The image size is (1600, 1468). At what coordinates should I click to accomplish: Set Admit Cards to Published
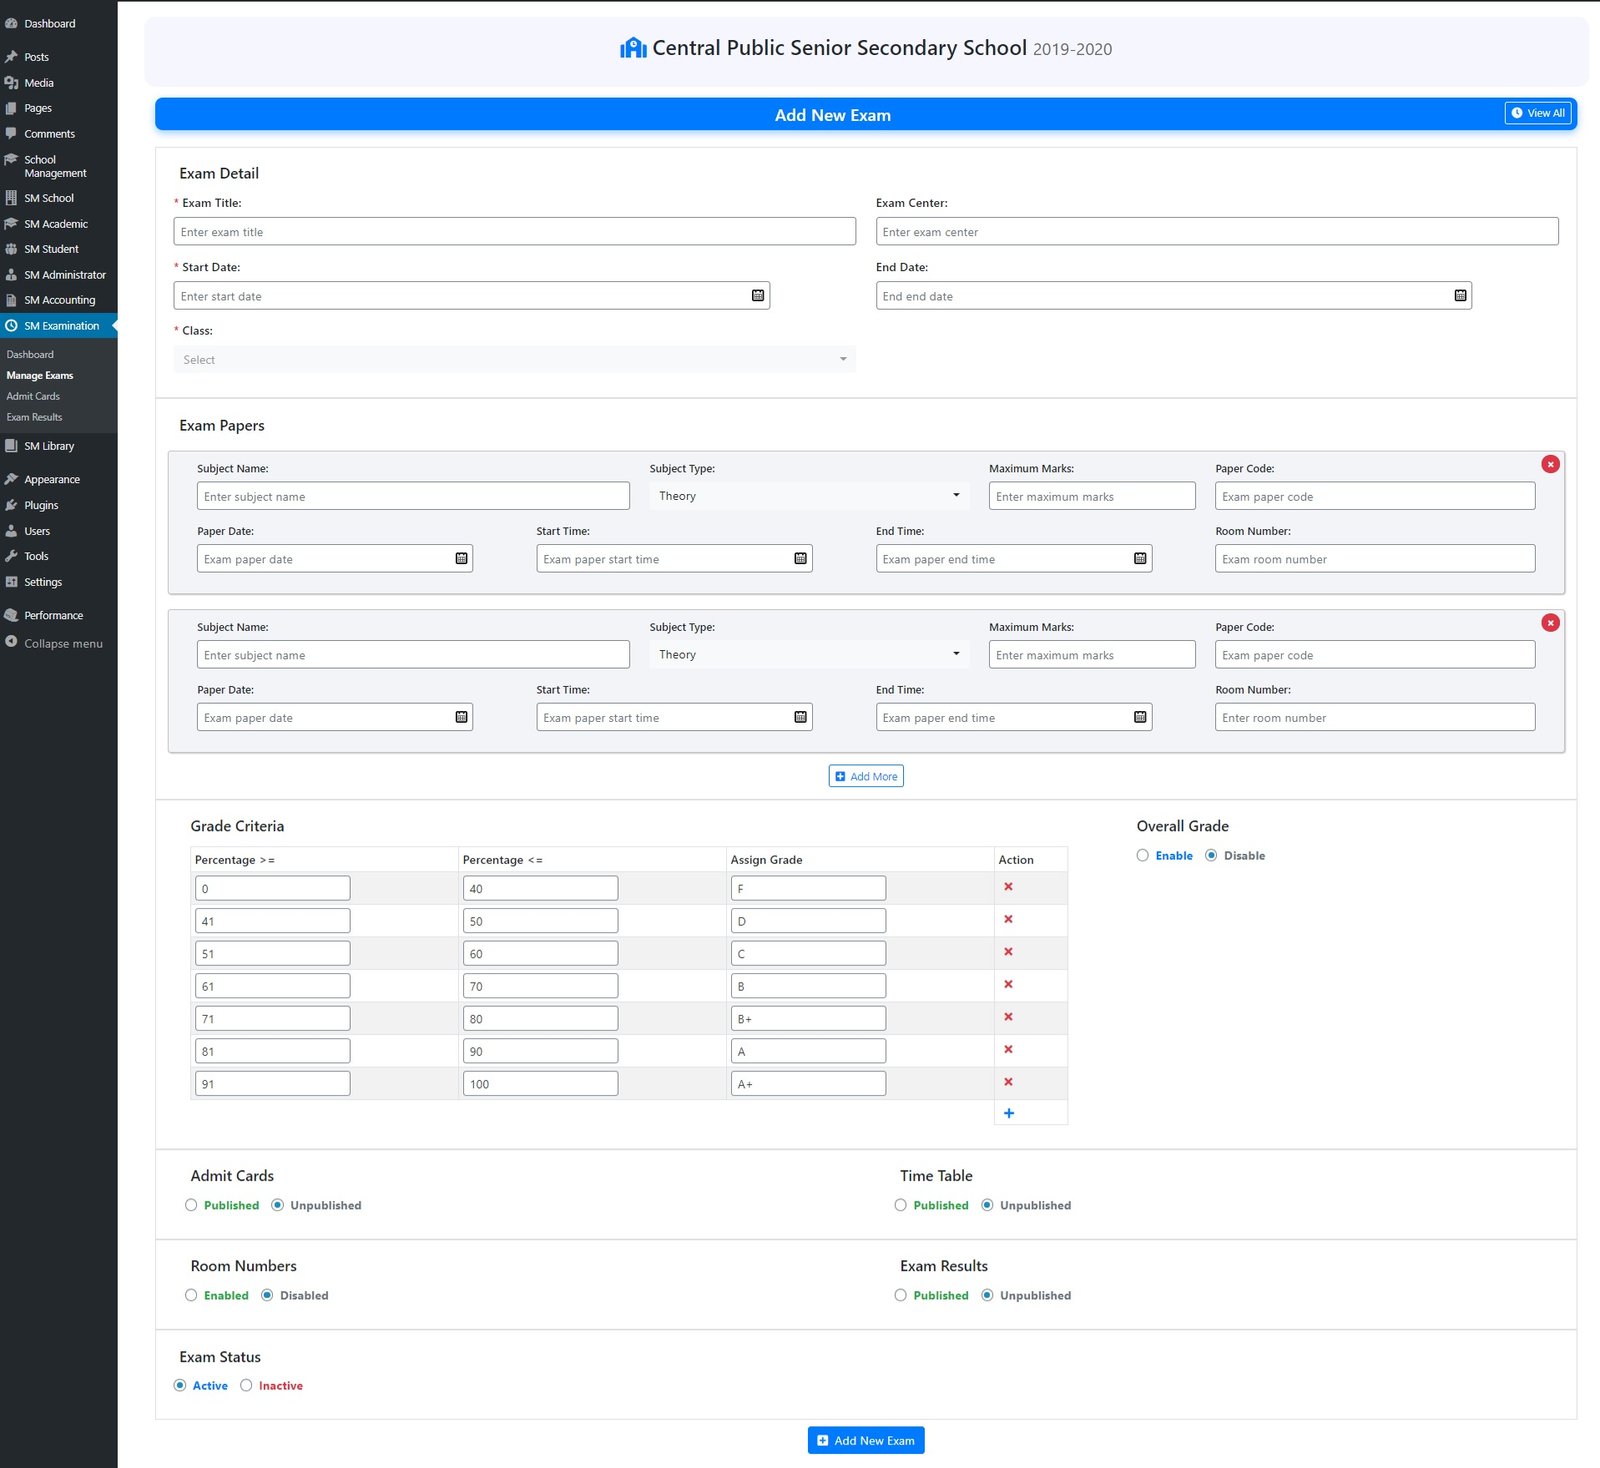pos(191,1205)
